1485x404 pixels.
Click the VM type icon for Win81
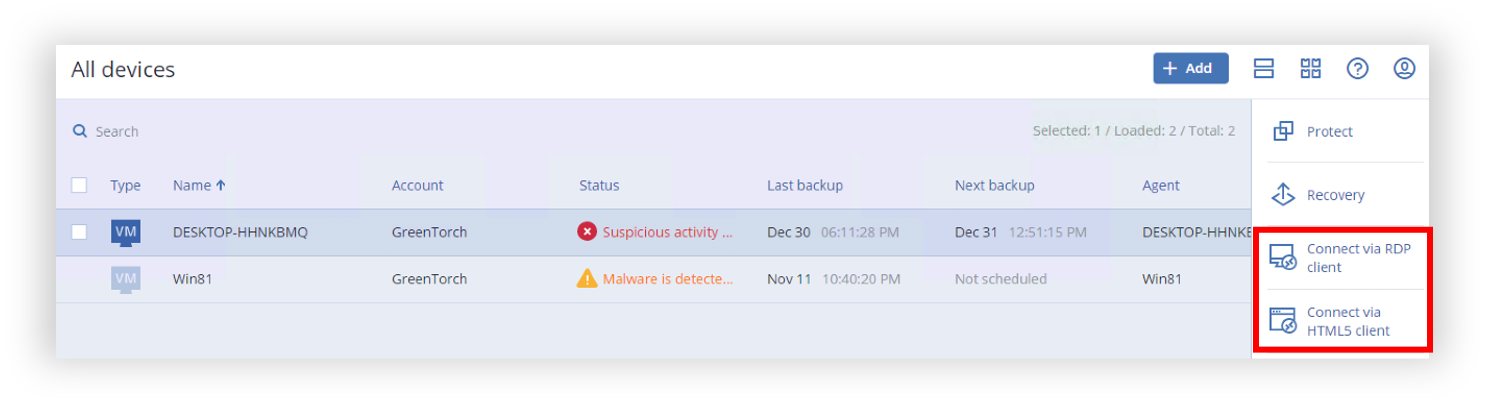[126, 279]
